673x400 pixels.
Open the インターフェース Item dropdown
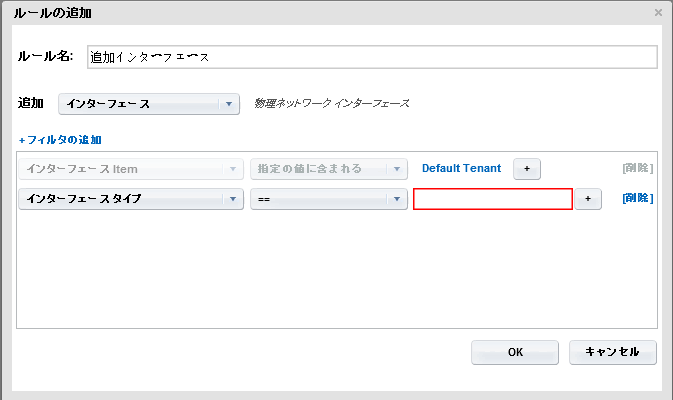tap(131, 169)
